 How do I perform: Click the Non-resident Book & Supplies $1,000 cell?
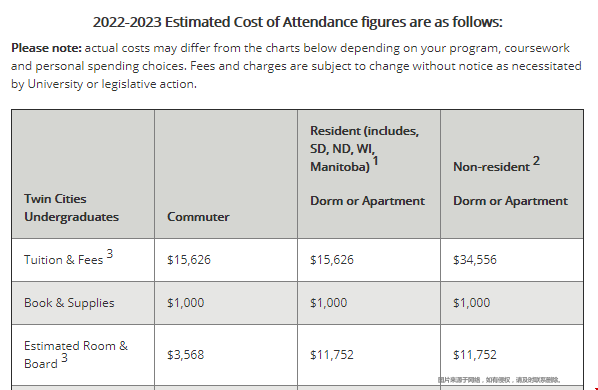512,303
